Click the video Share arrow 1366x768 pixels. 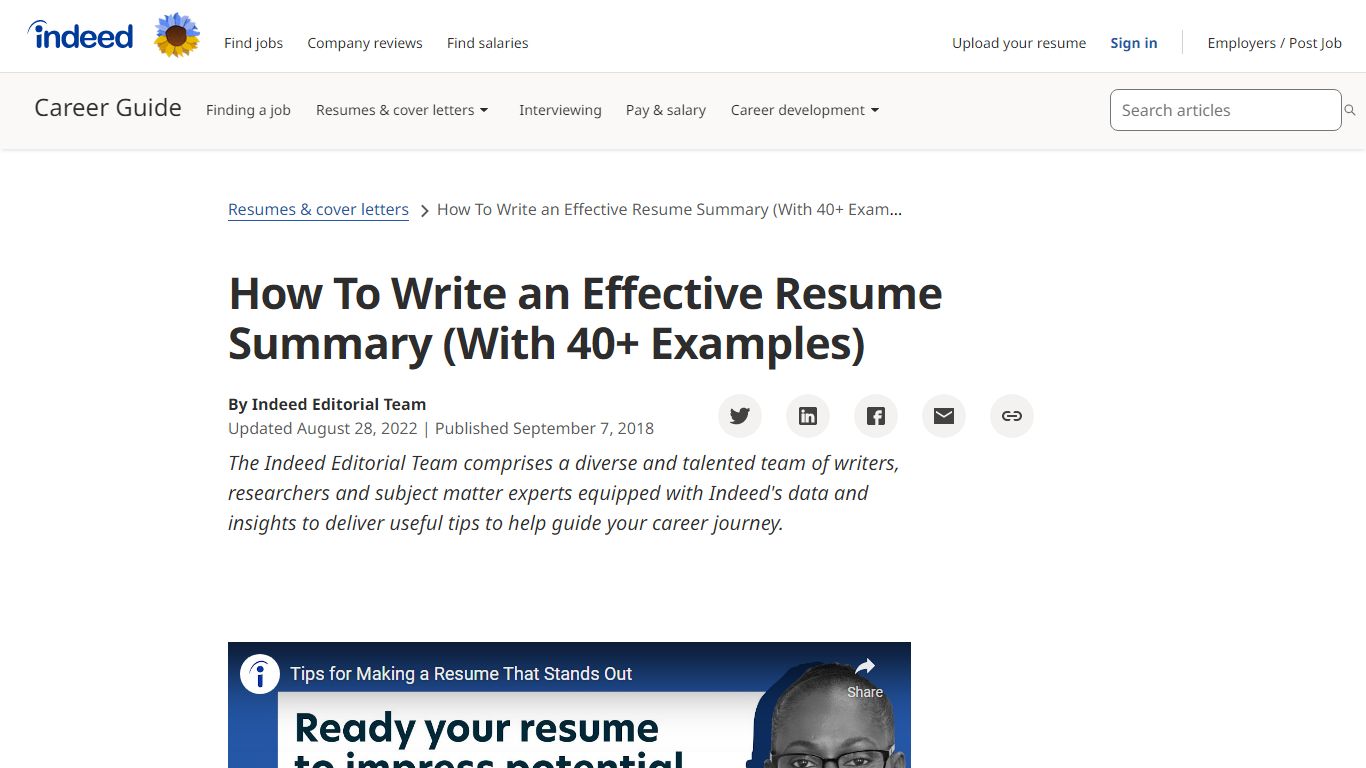pos(865,677)
